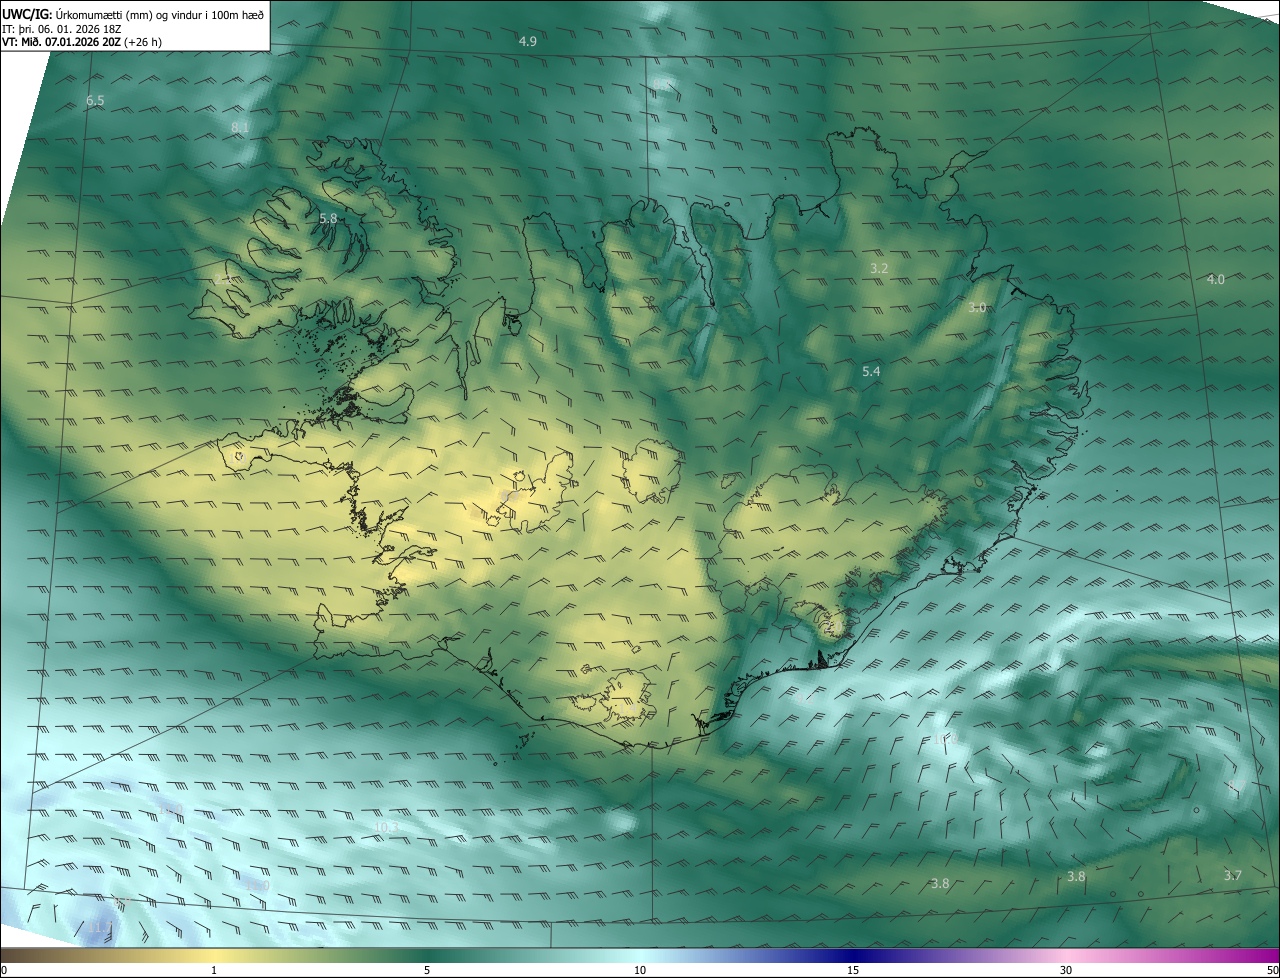Select the 30 tick on the colour scale
Viewport: 1280px width, 978px height.
[x=1066, y=970]
